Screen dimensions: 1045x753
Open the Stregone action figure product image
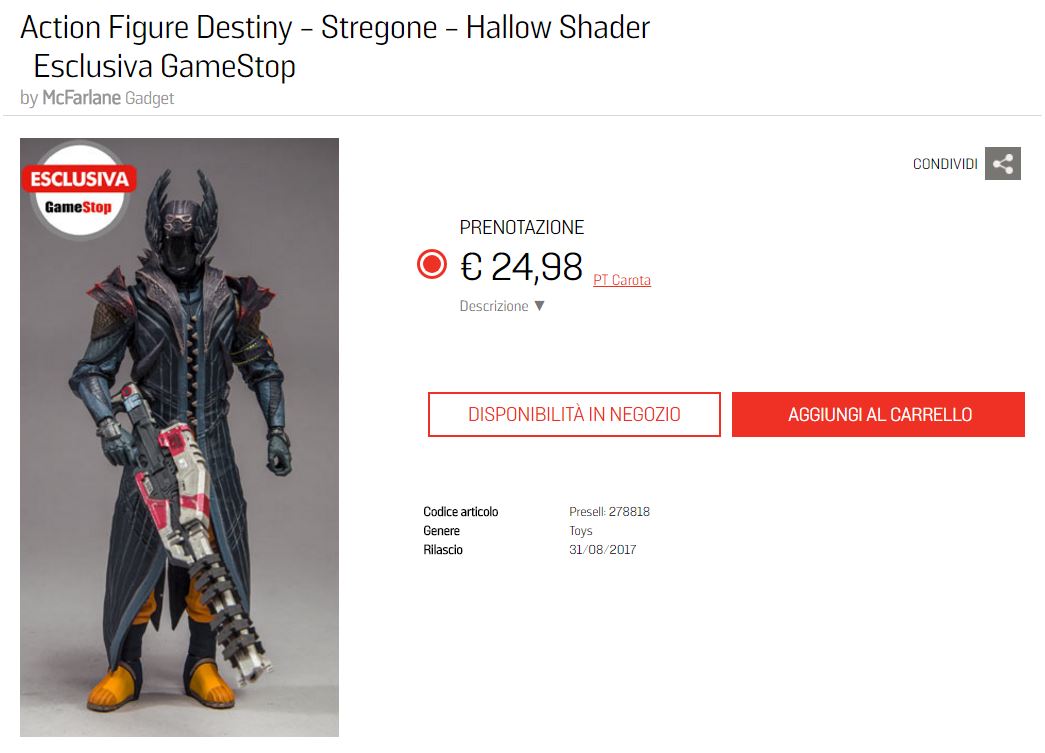click(x=179, y=437)
